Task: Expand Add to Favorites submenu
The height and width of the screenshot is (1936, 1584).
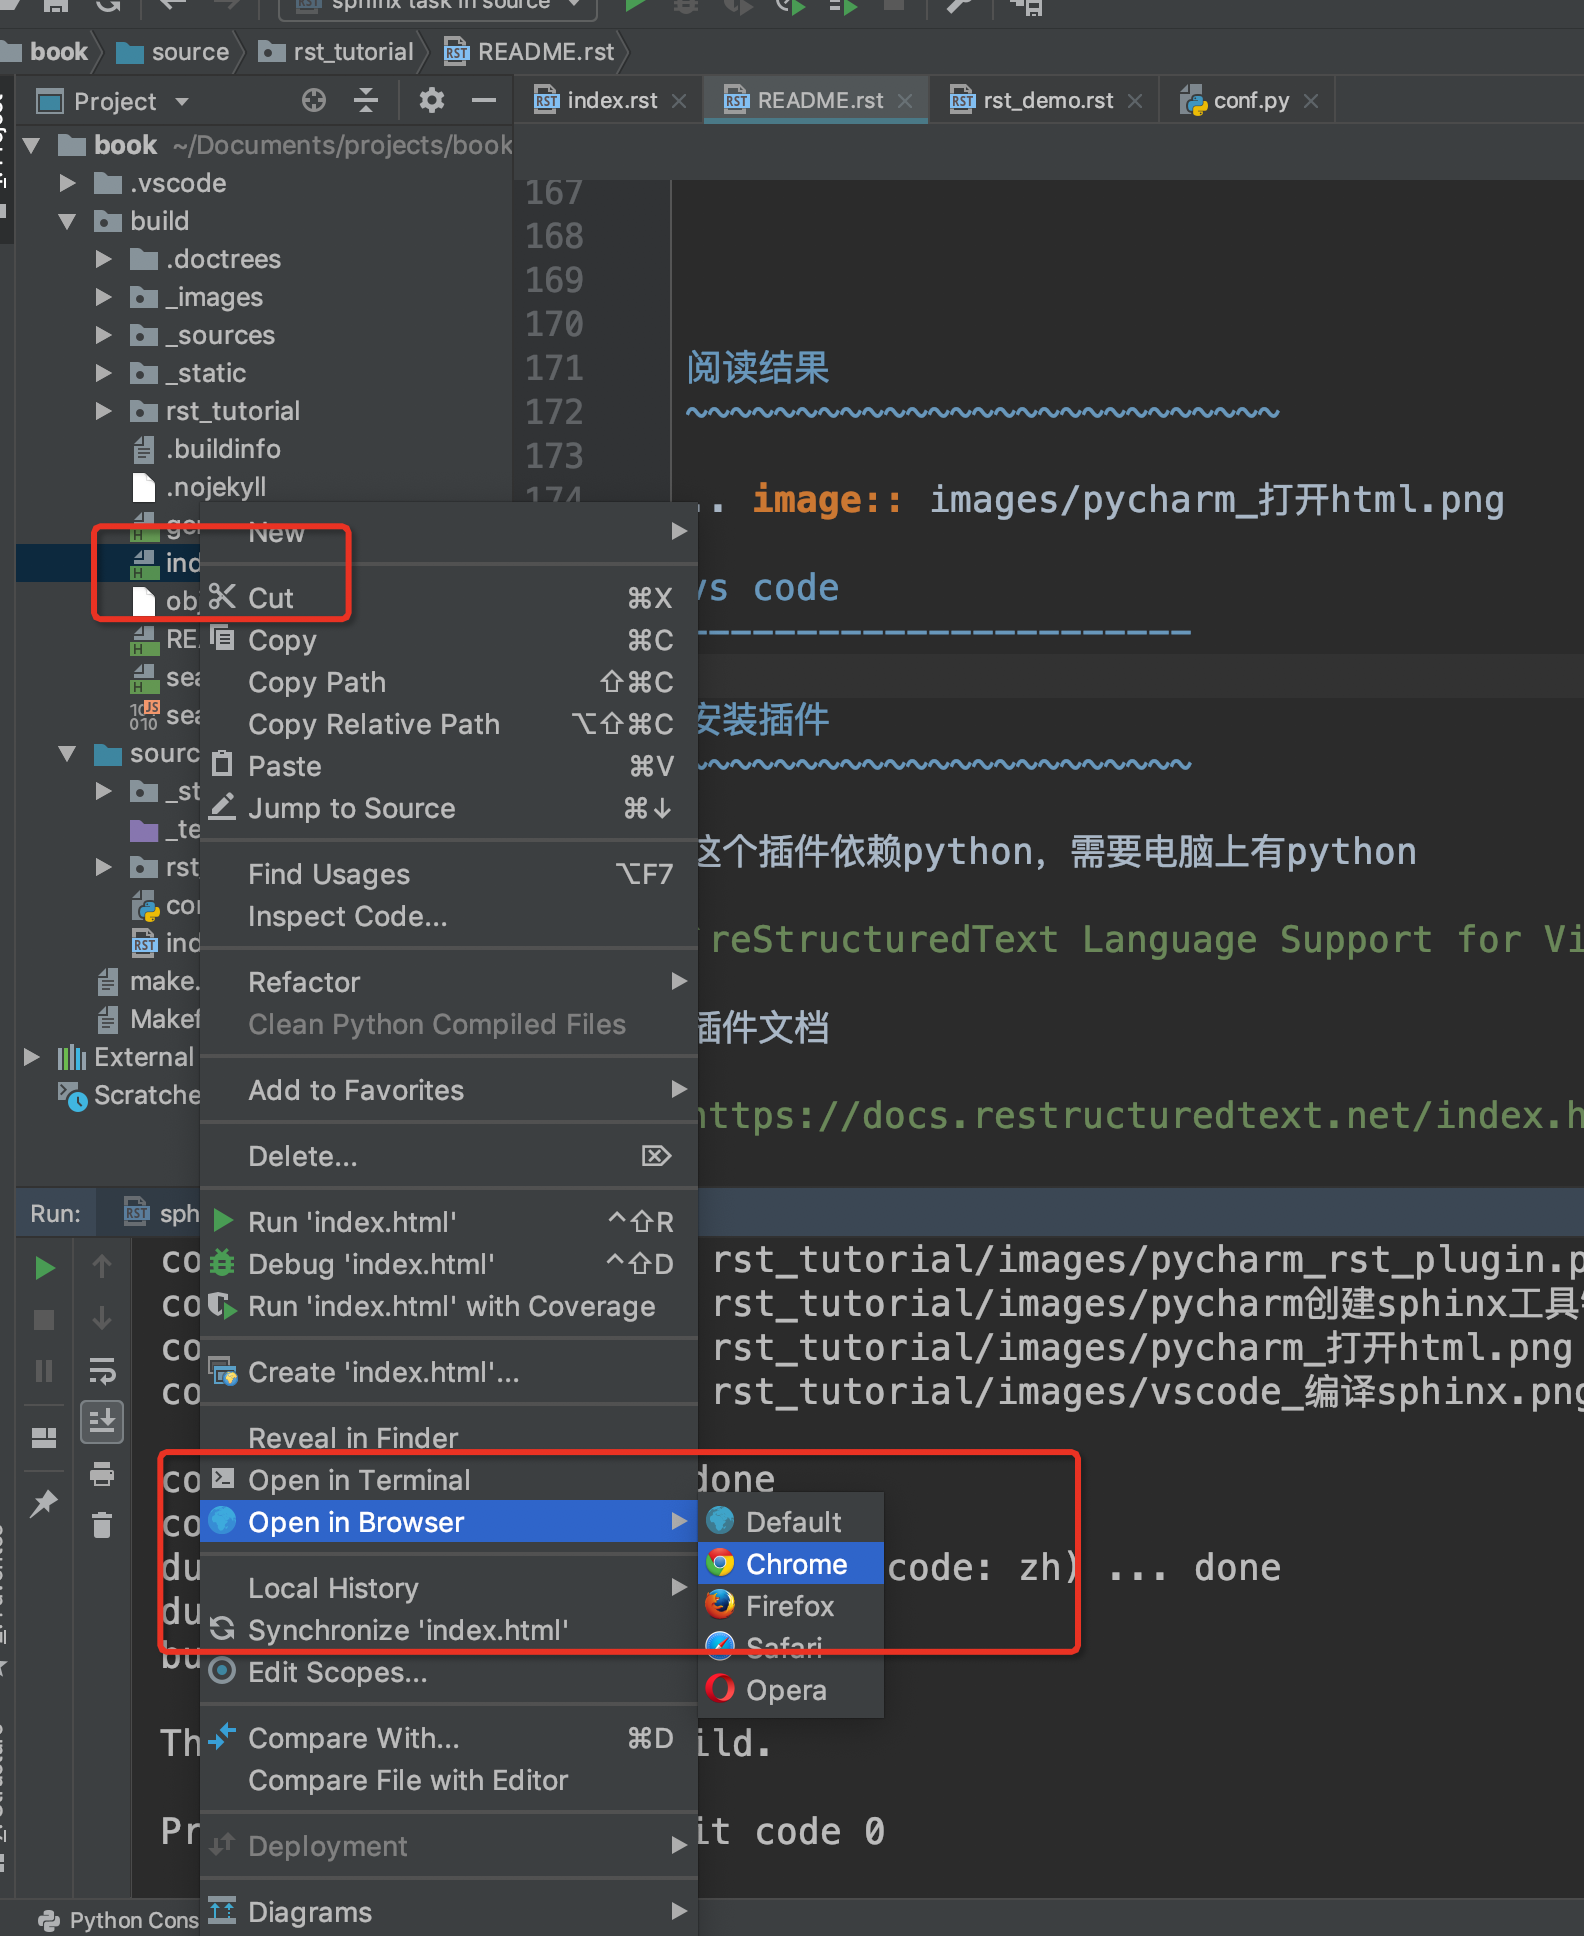Action: coord(448,1090)
